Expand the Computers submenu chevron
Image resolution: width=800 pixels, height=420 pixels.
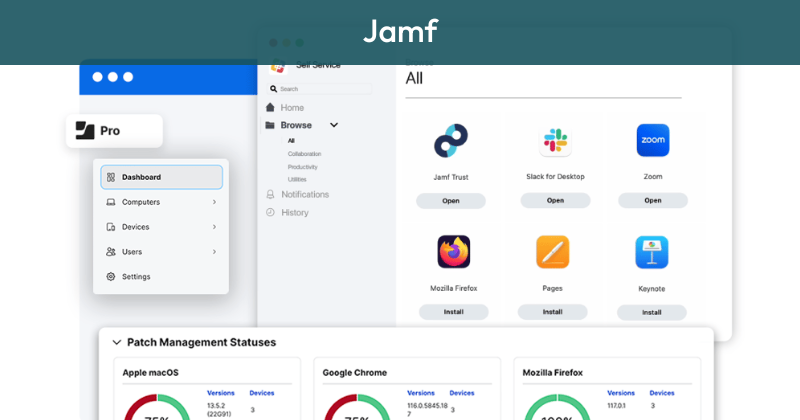coord(214,202)
